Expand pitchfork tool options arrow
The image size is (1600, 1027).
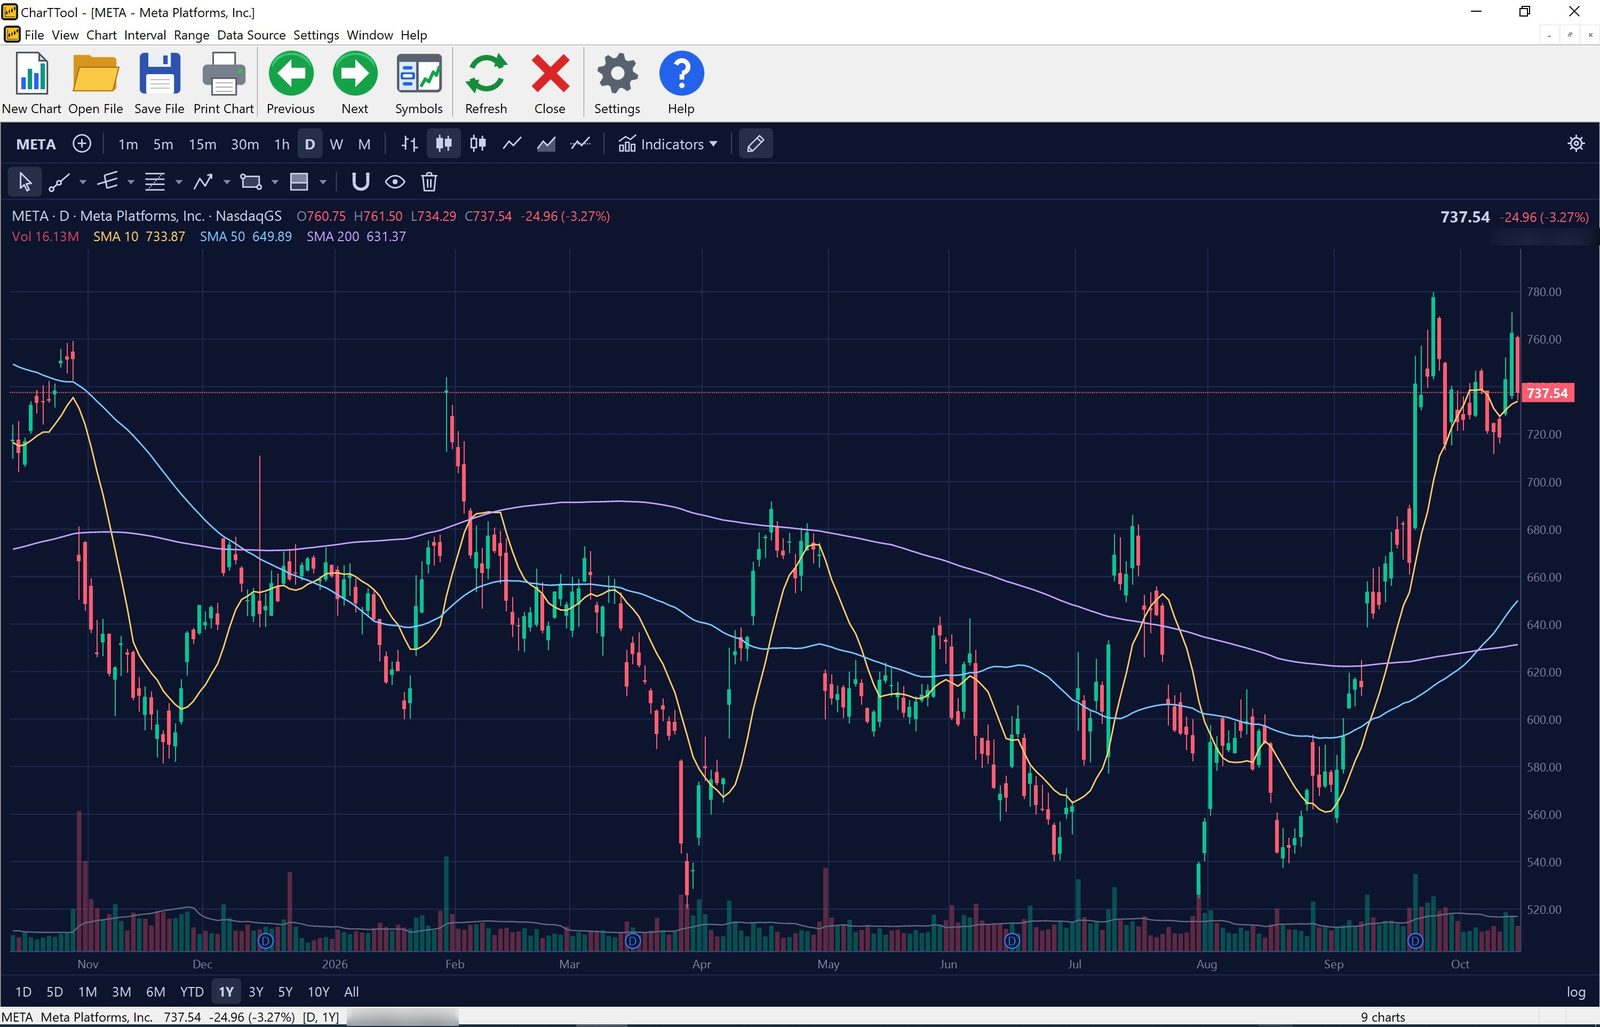[131, 182]
